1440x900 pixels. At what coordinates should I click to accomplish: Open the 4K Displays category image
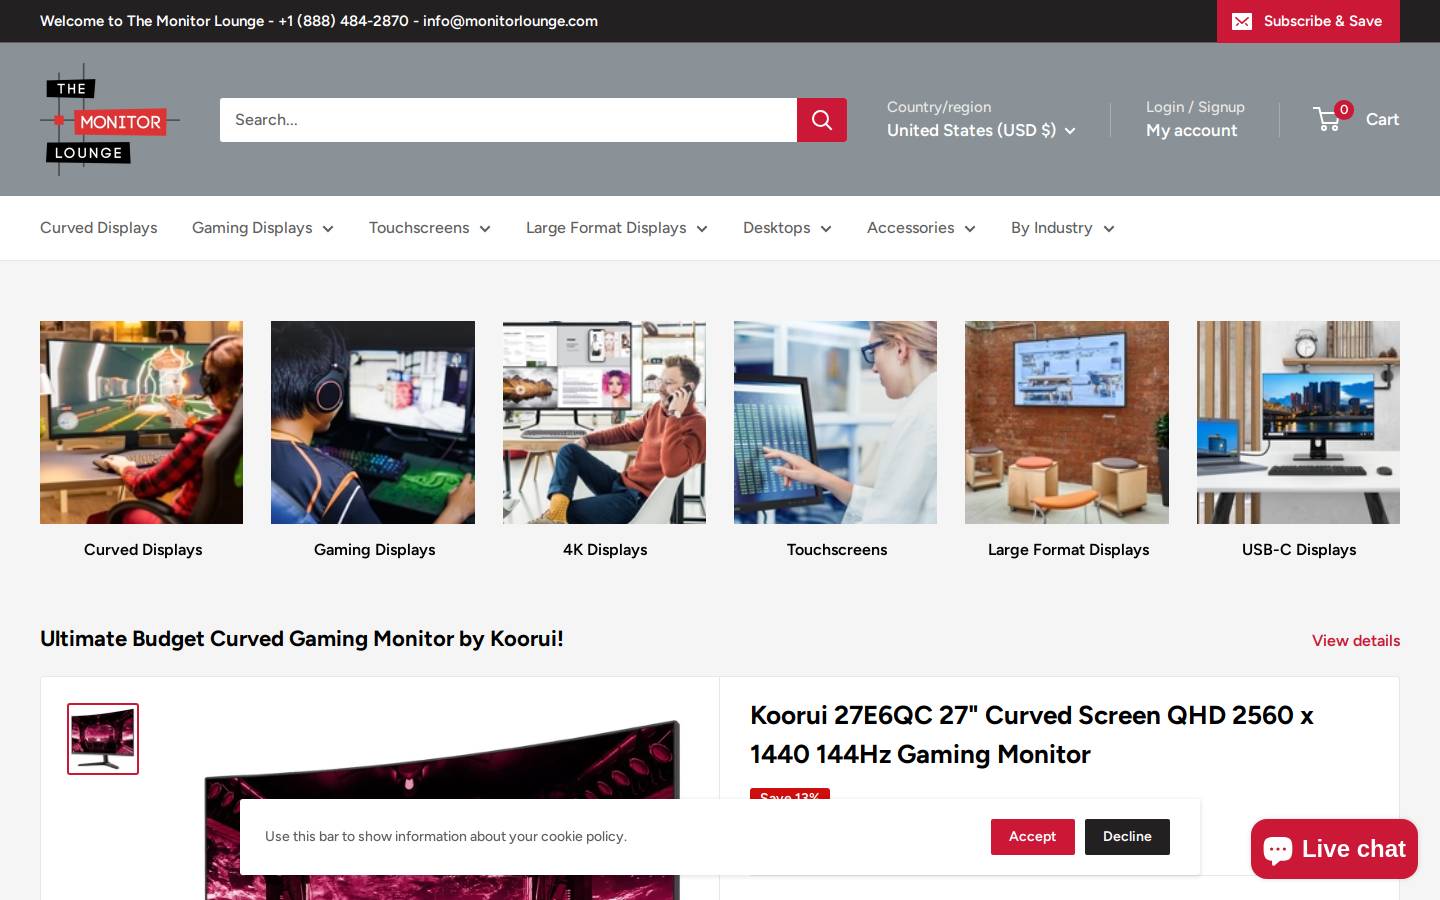pyautogui.click(x=604, y=422)
